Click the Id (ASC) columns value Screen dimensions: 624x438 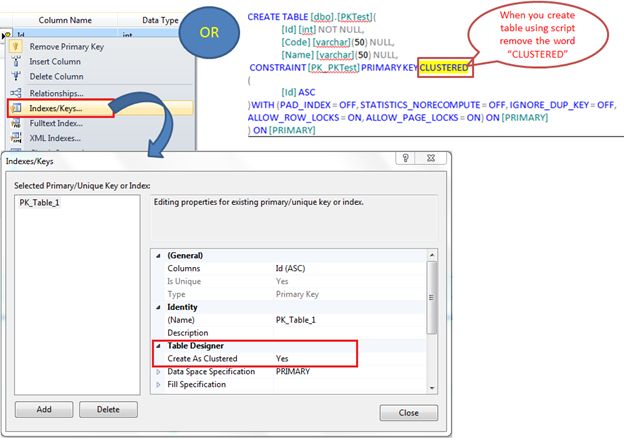coord(290,269)
